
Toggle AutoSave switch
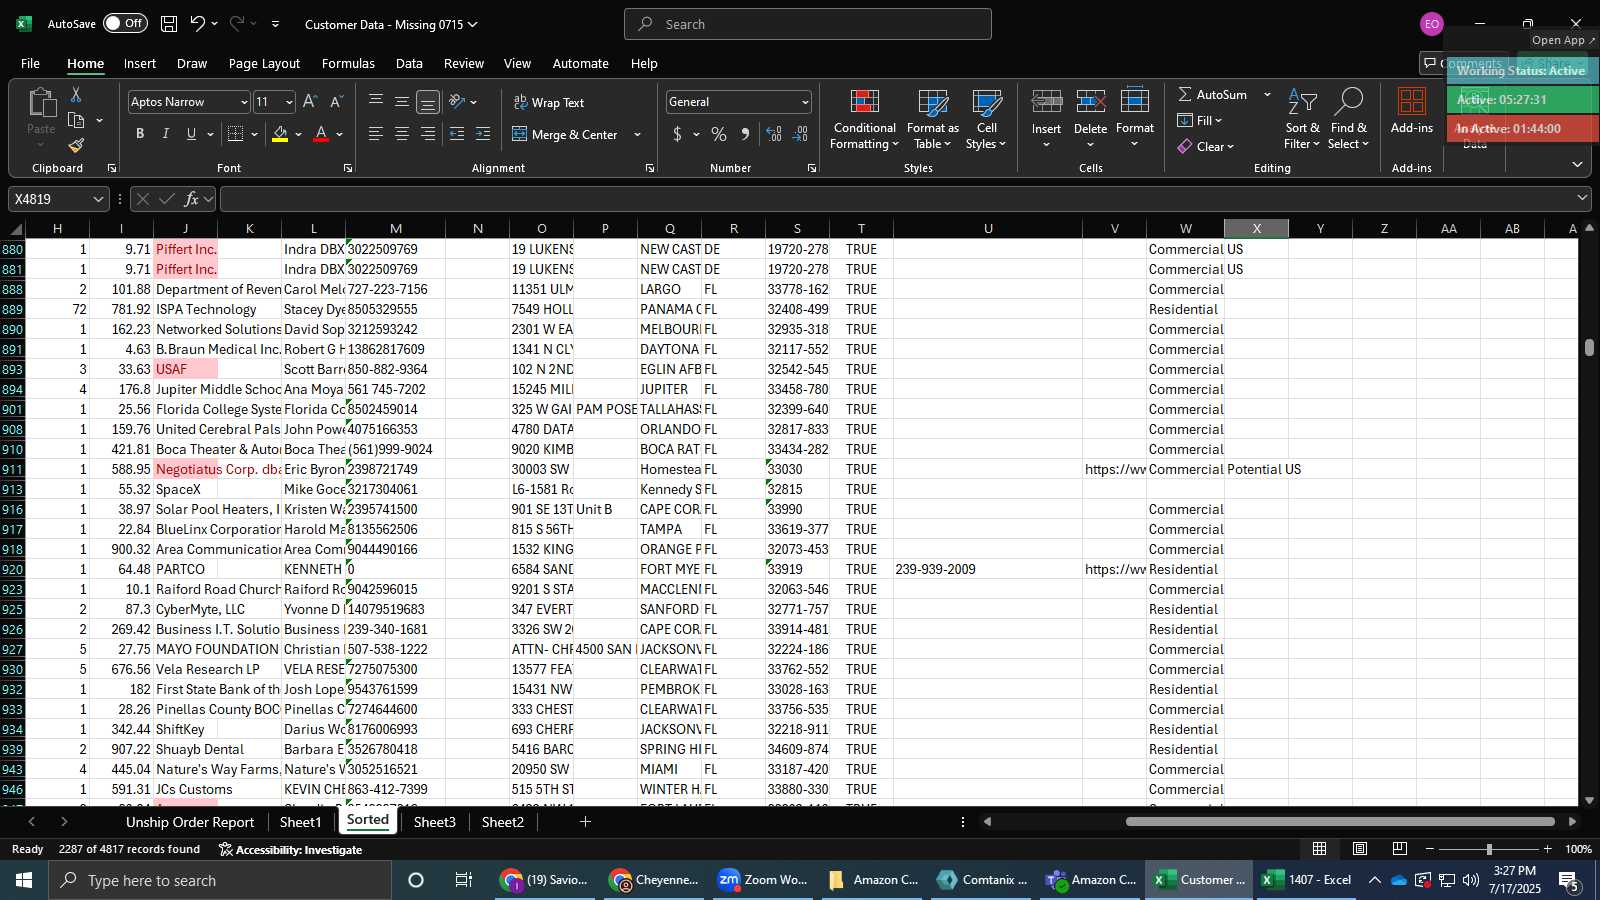125,24
